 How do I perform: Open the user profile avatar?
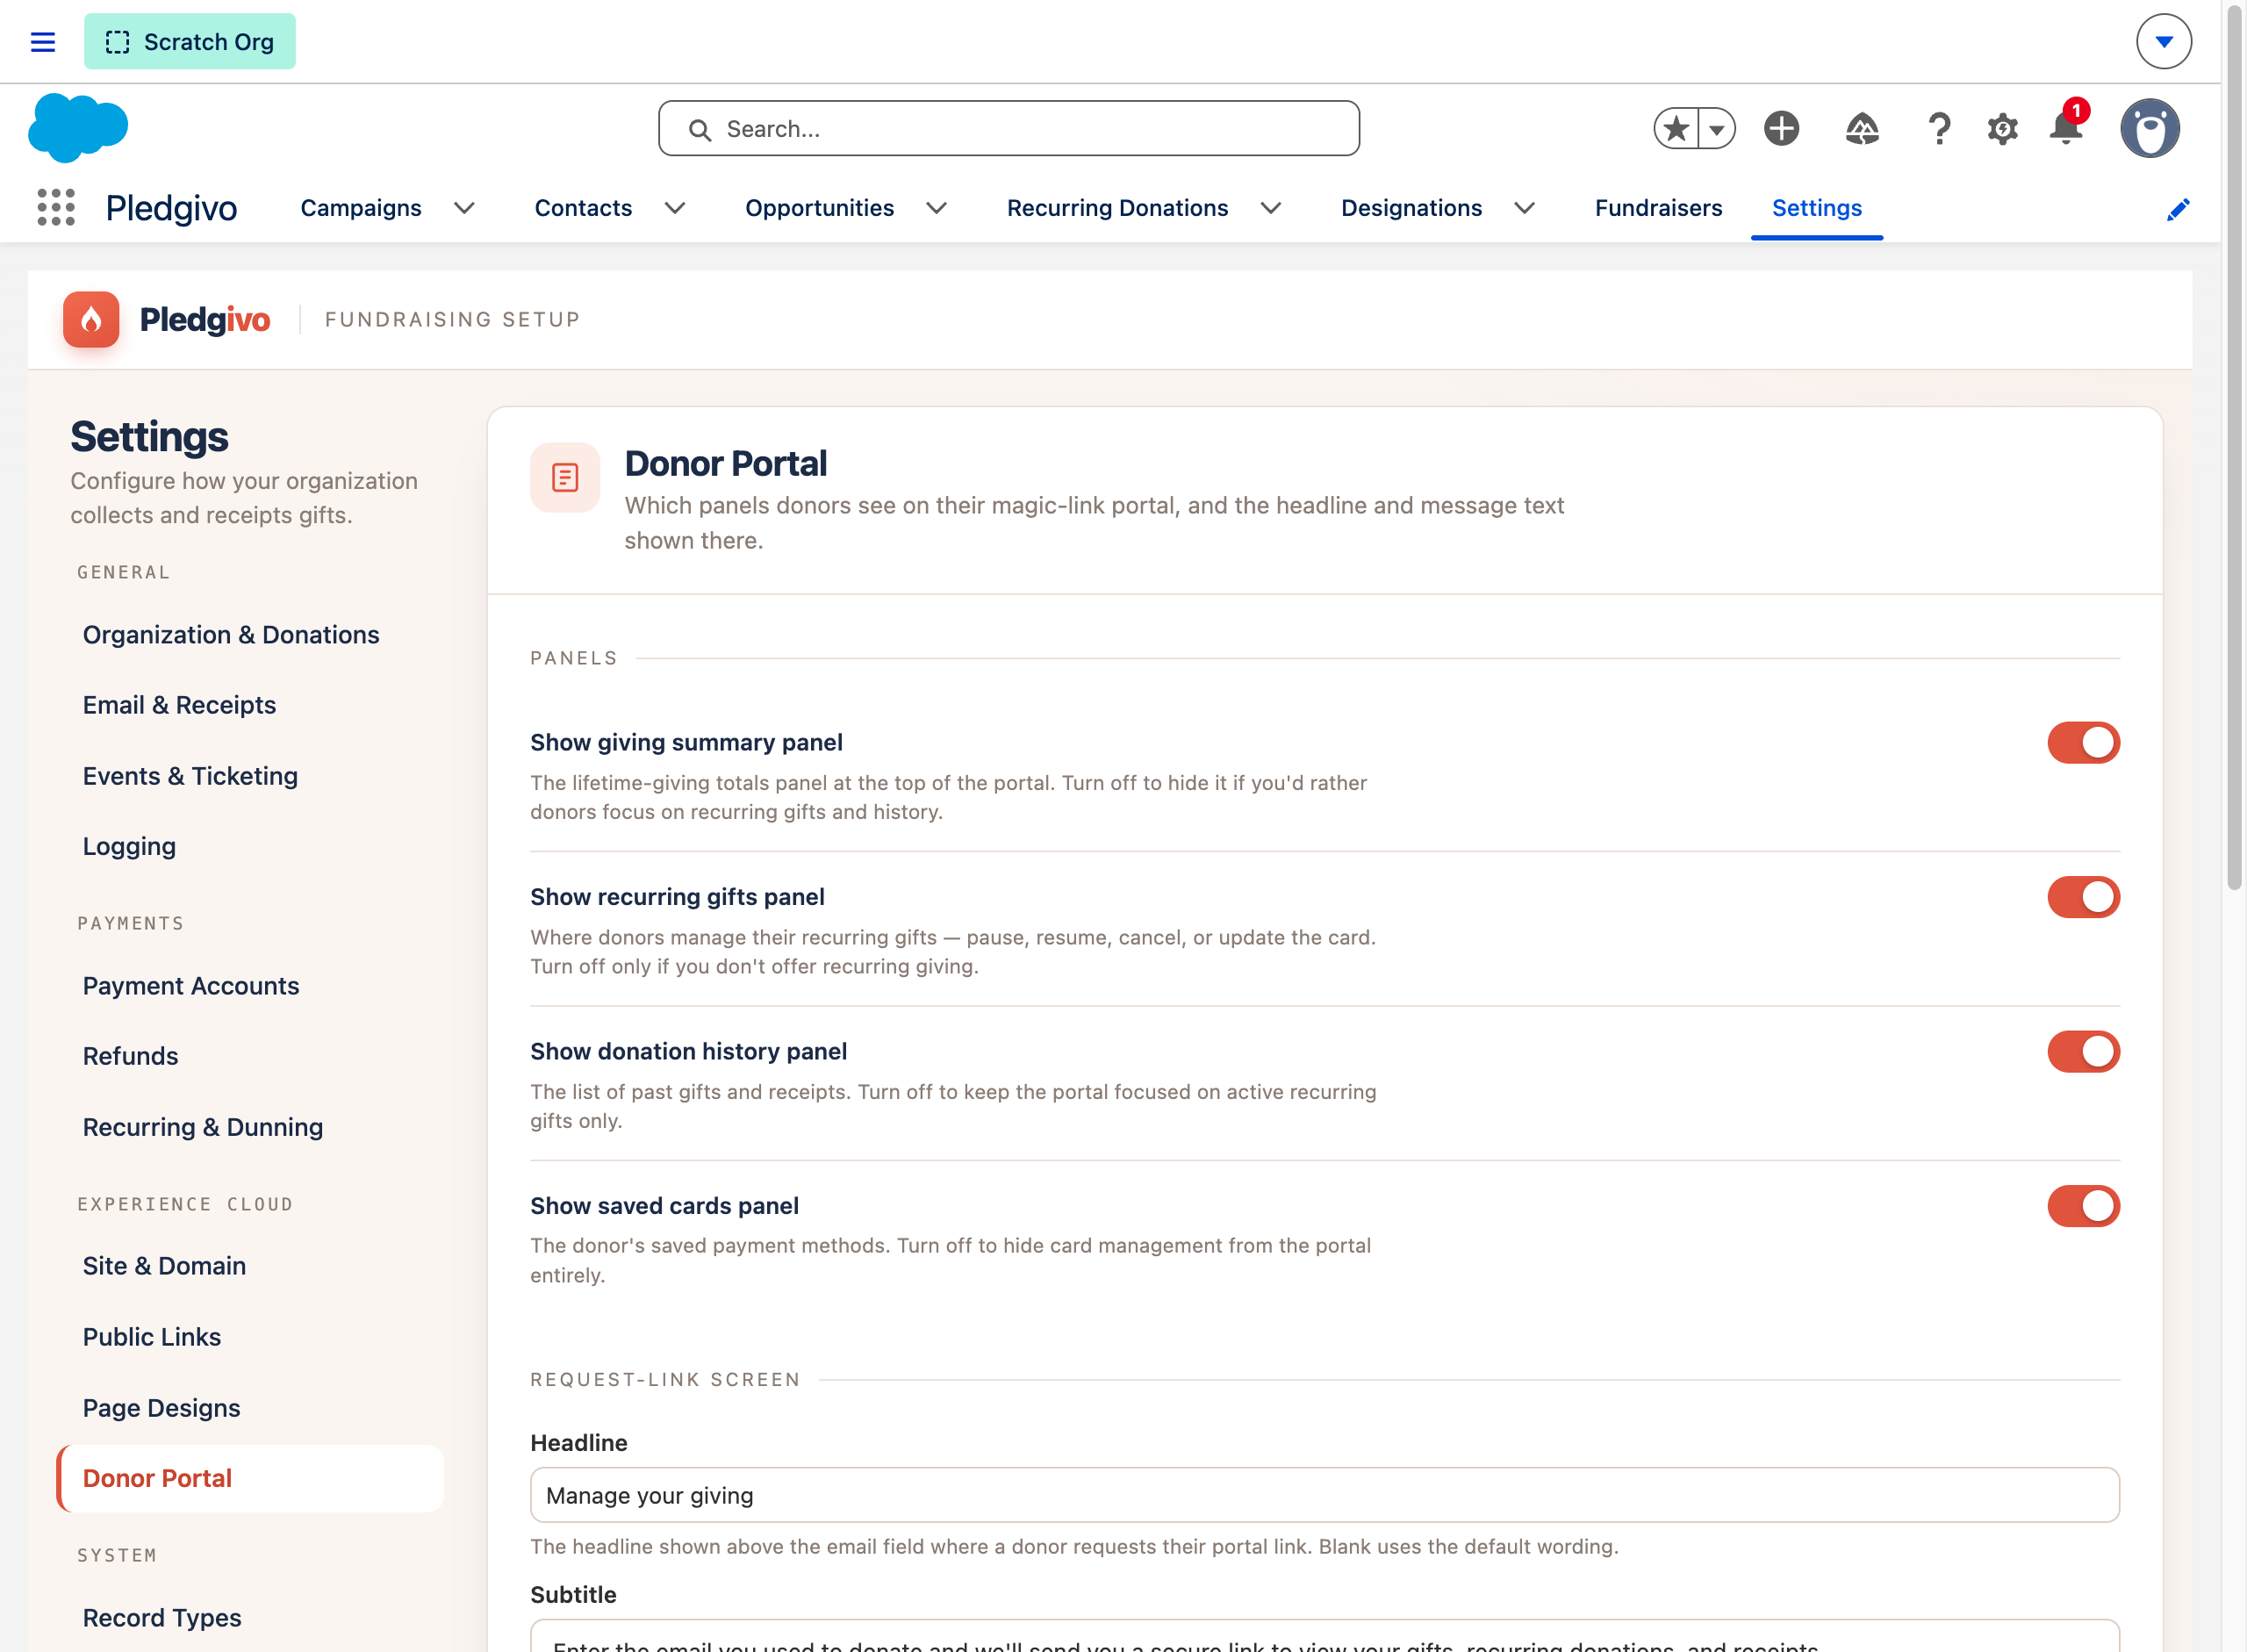[x=2150, y=128]
